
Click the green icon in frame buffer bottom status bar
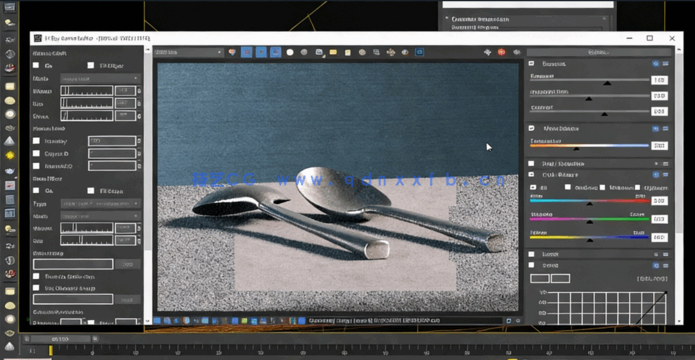click(x=244, y=321)
